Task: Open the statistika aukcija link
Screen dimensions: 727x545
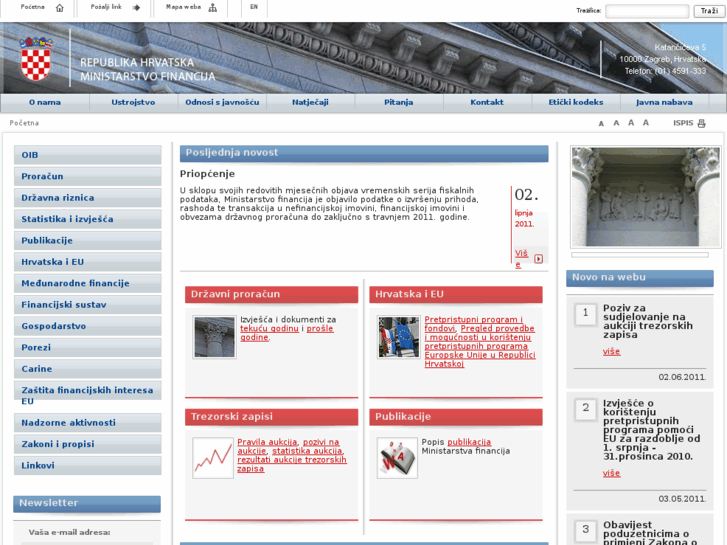Action: (x=307, y=451)
